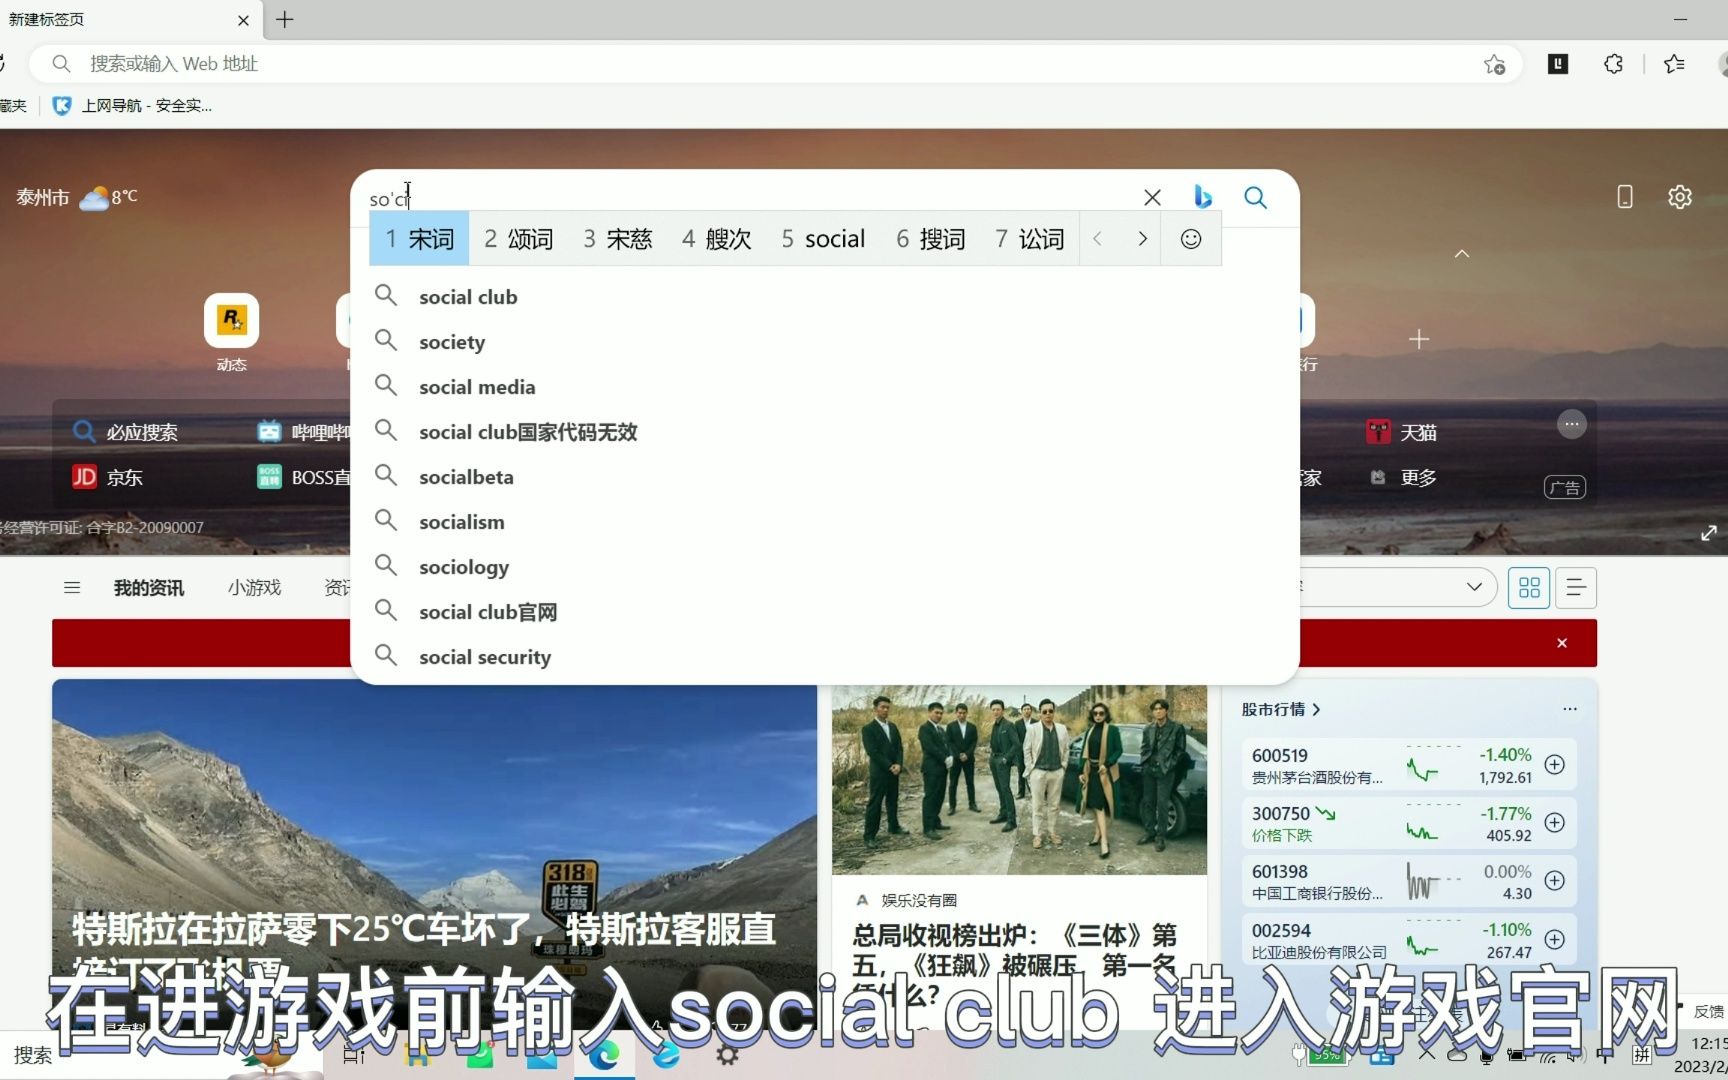Image resolution: width=1728 pixels, height=1080 pixels.
Task: Add stock 002594 to watchlist
Action: tap(1554, 940)
